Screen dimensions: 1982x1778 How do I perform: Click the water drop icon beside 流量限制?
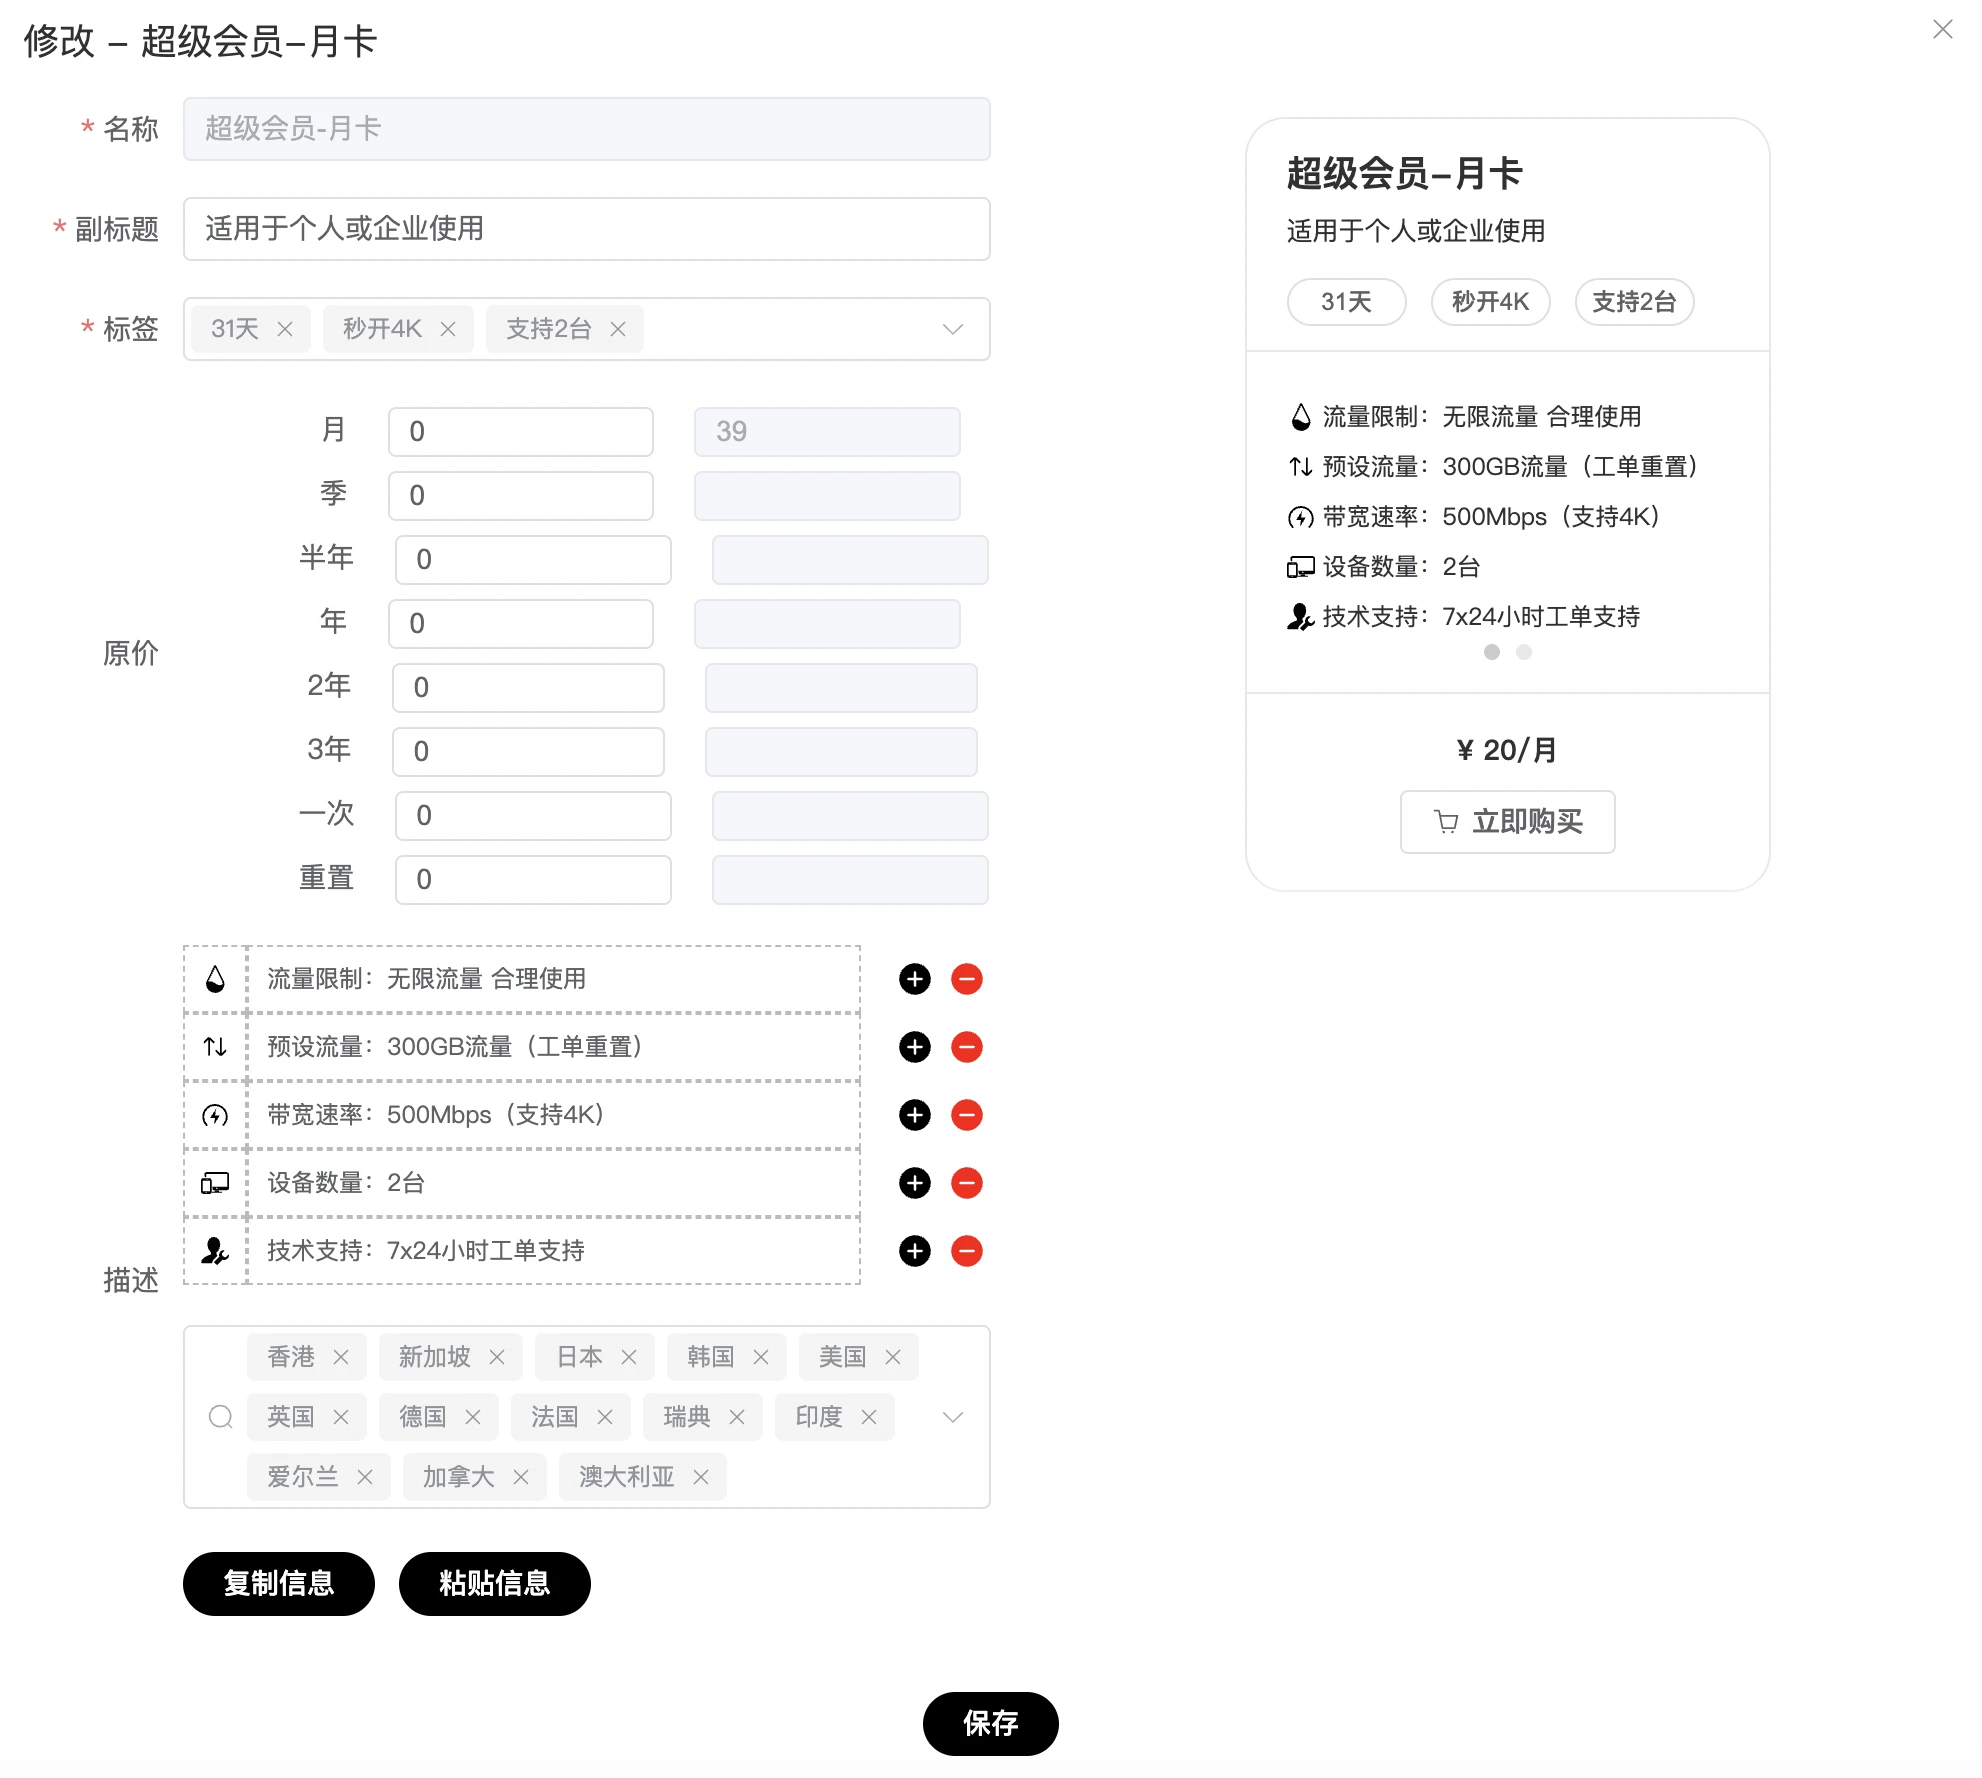tap(215, 979)
